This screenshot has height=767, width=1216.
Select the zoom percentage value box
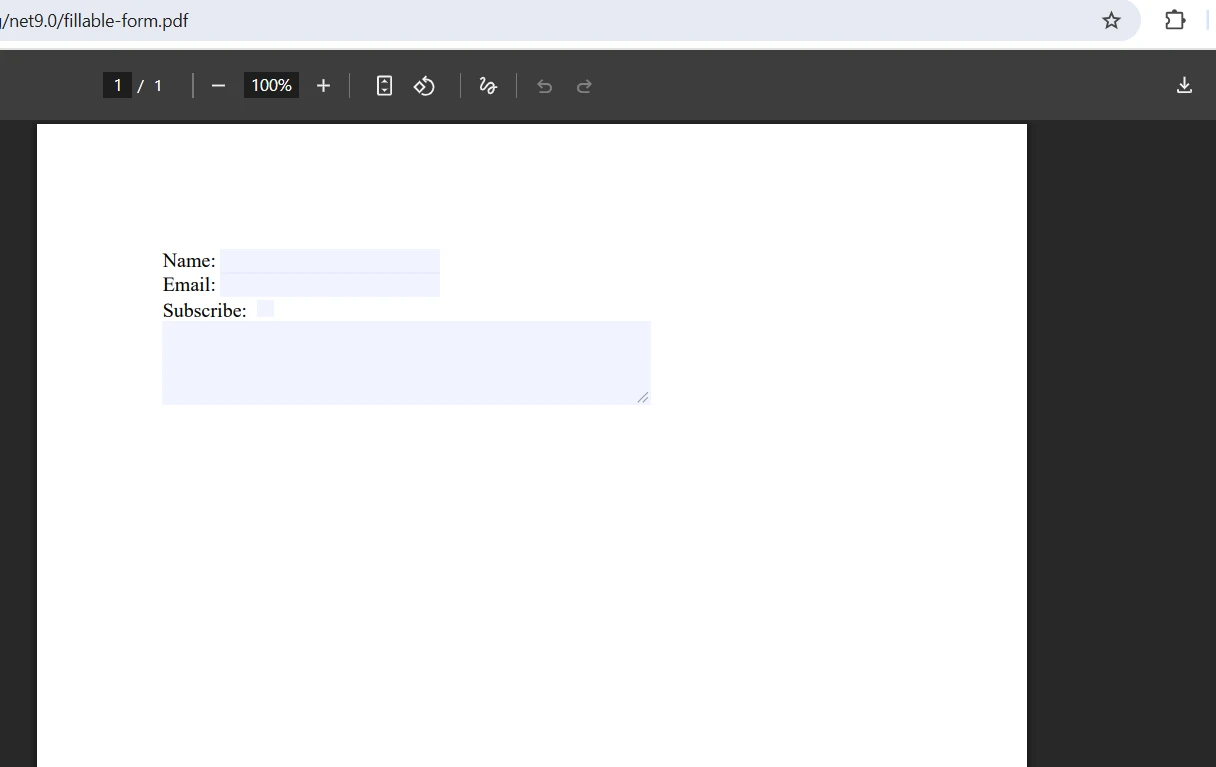[270, 85]
